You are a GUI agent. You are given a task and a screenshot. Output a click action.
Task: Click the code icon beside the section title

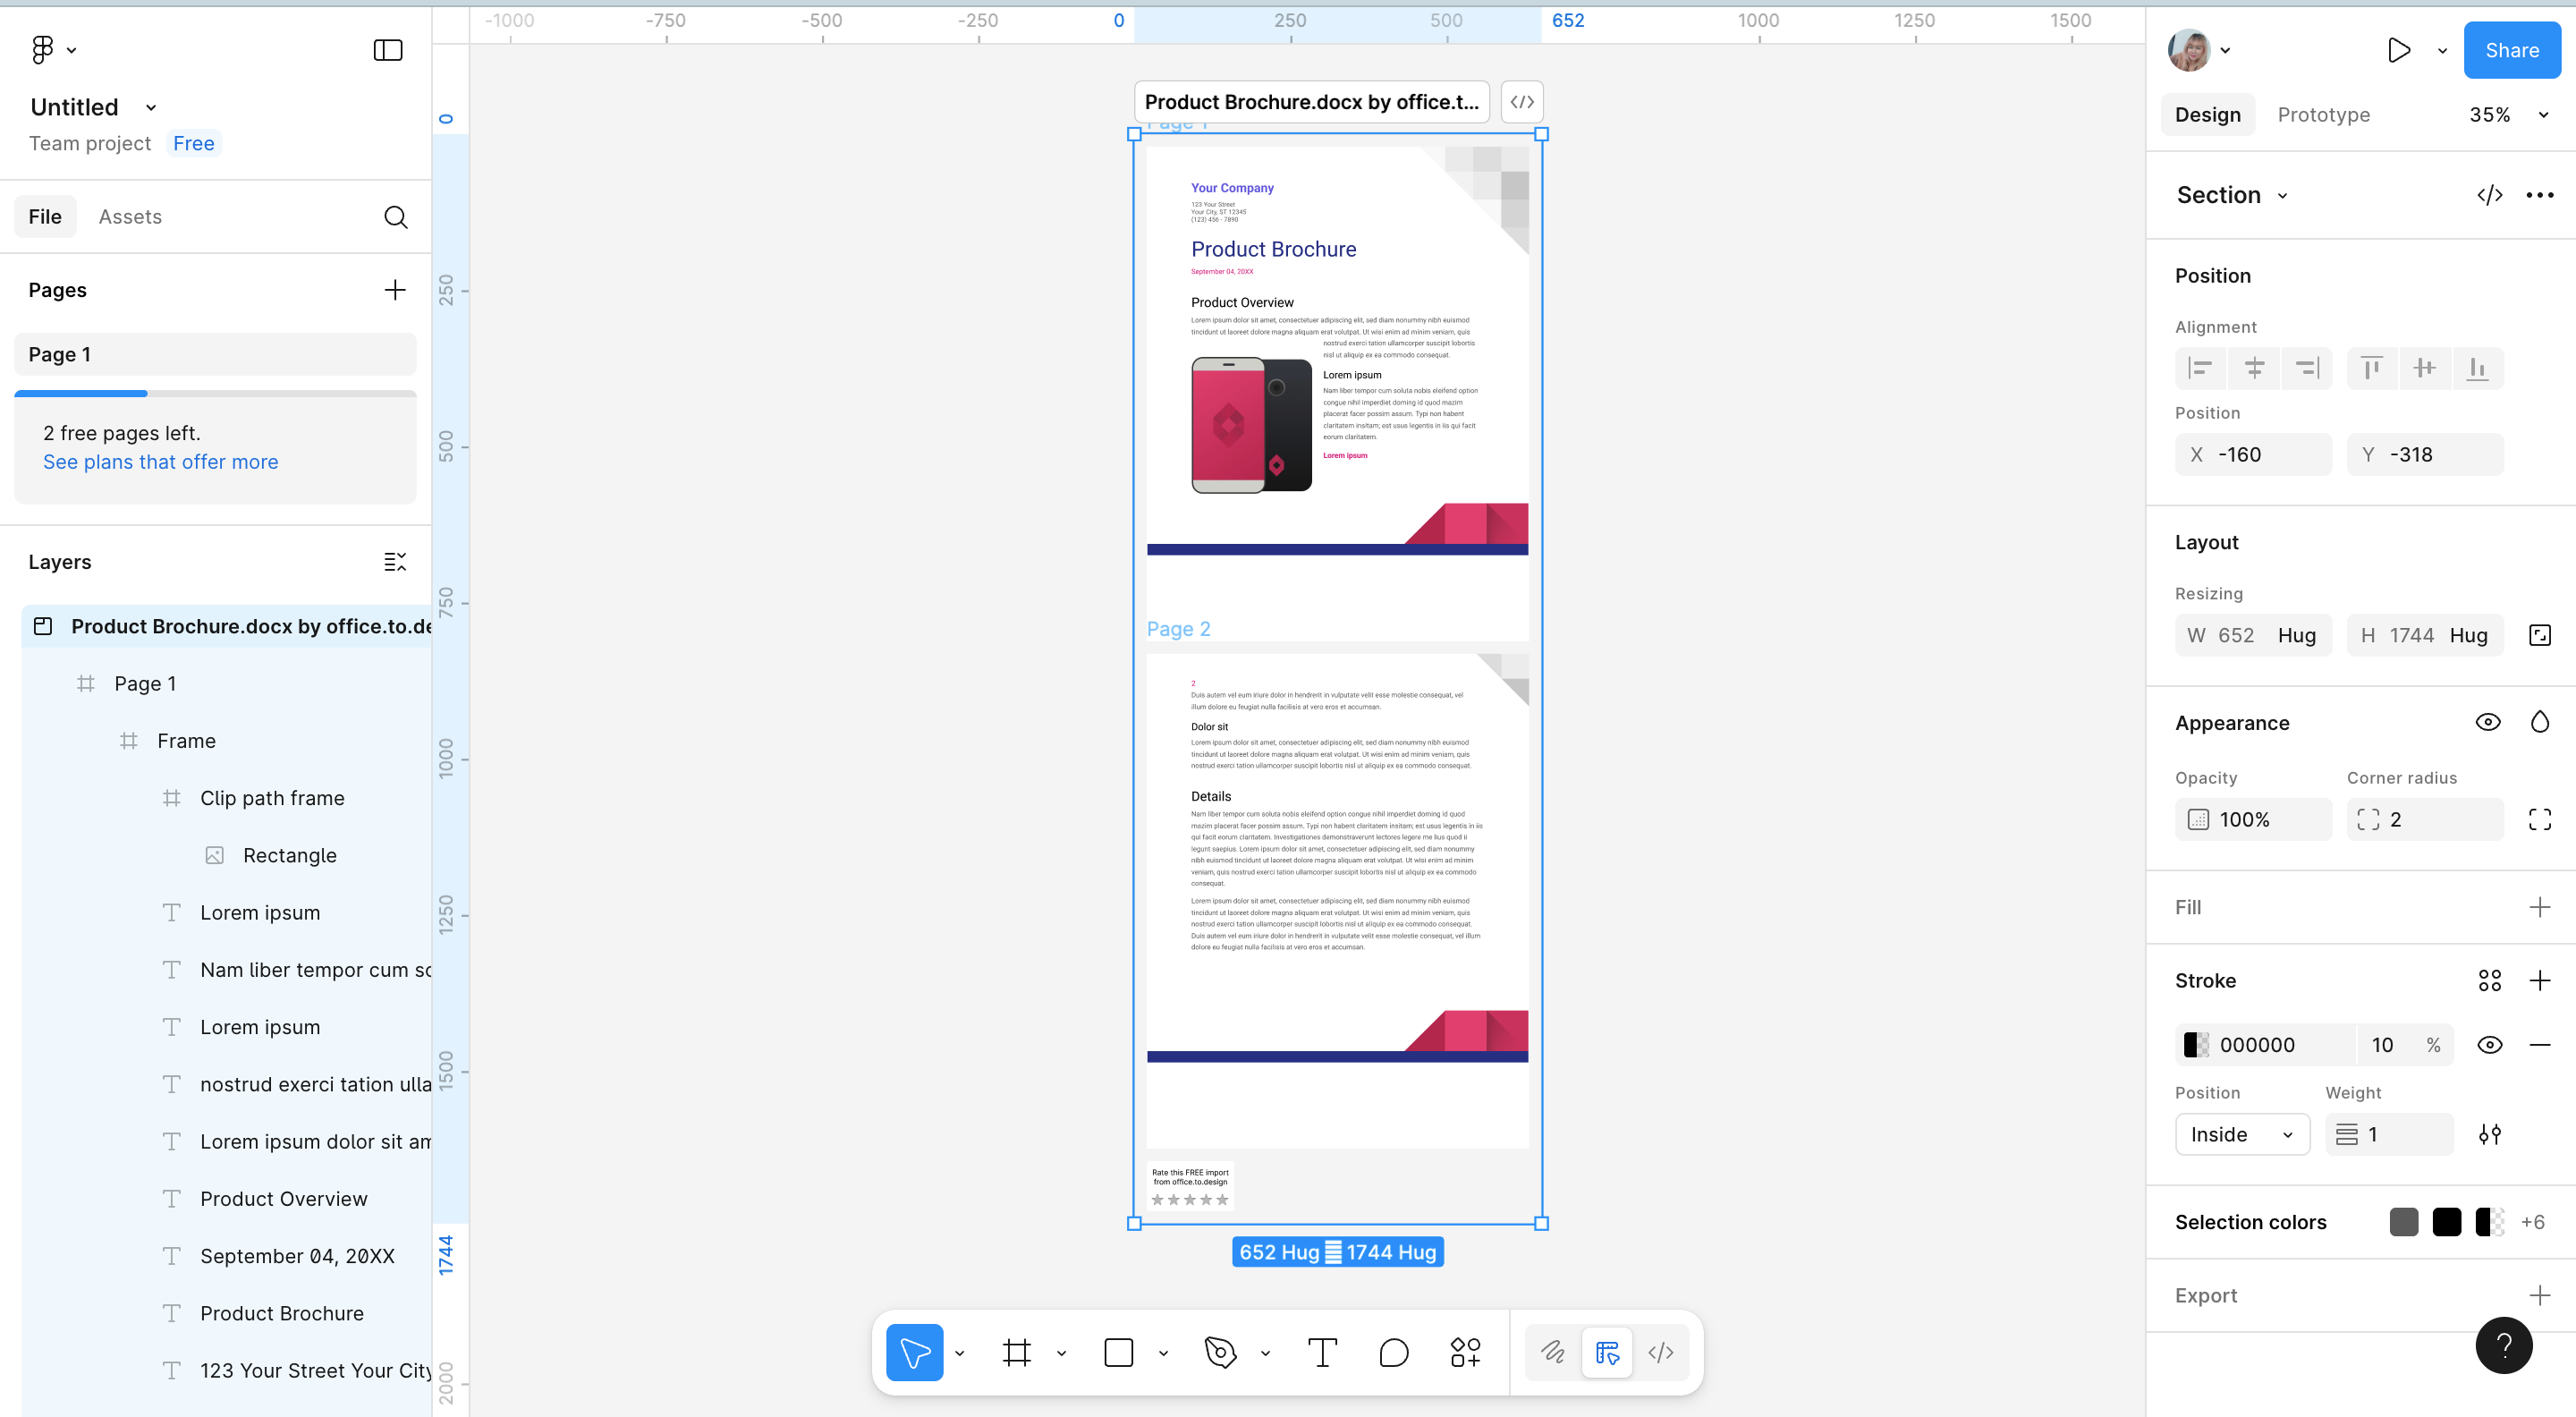click(x=1522, y=102)
